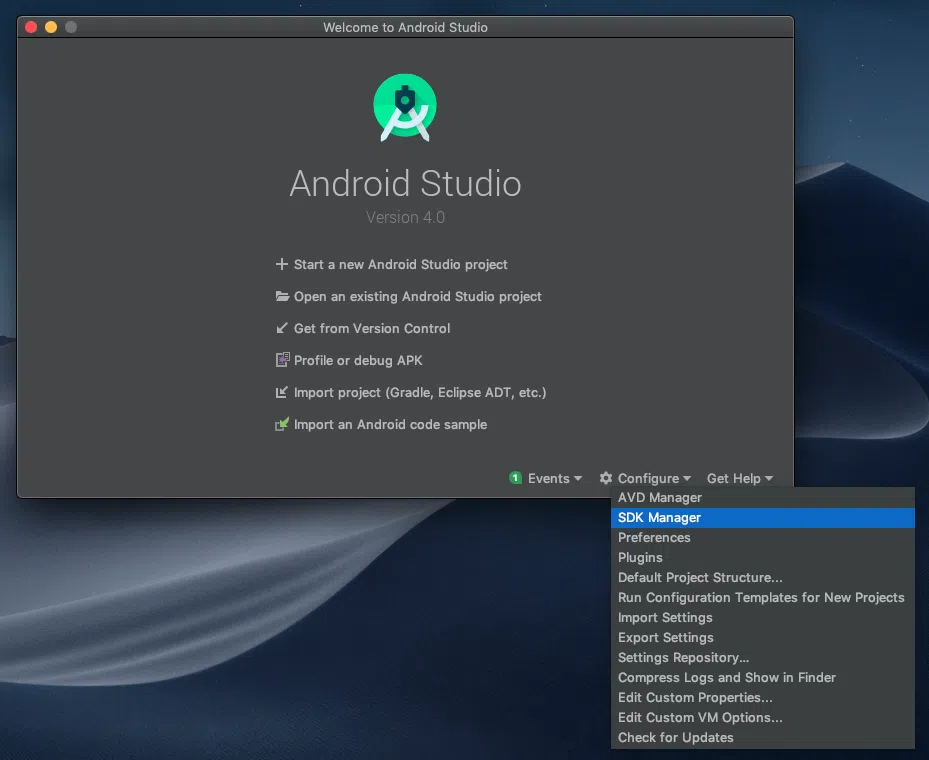
Task: Click the plus icon beside Start a new project
Action: [x=282, y=264]
